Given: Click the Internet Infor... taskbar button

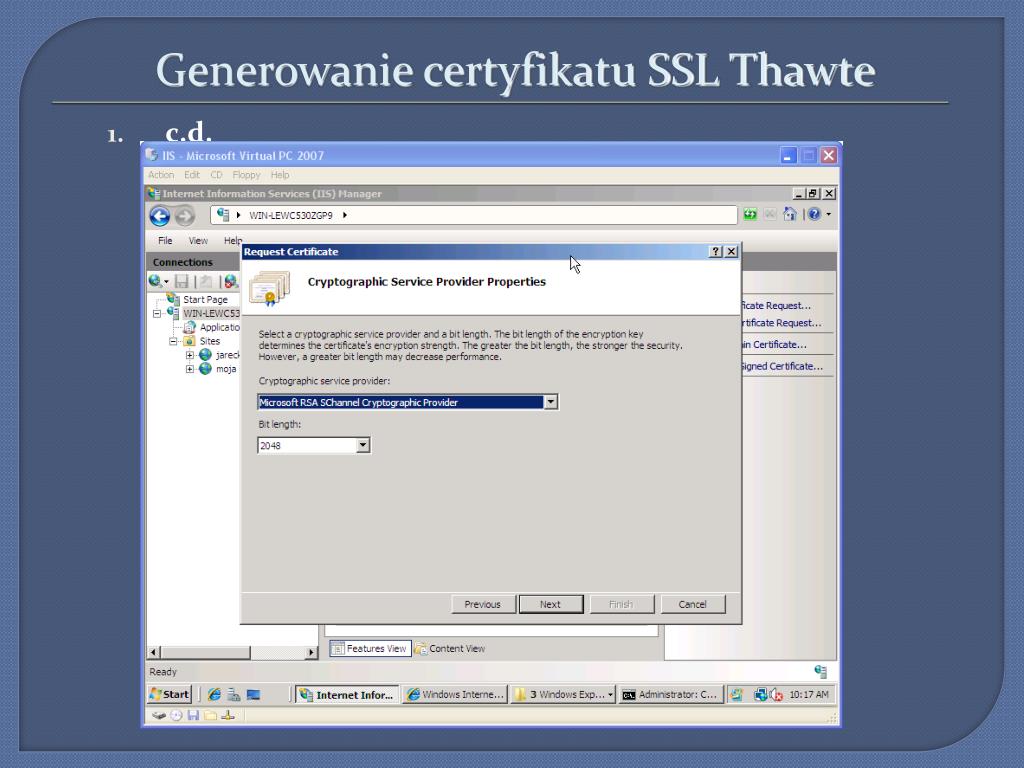Looking at the screenshot, I should click(x=347, y=695).
